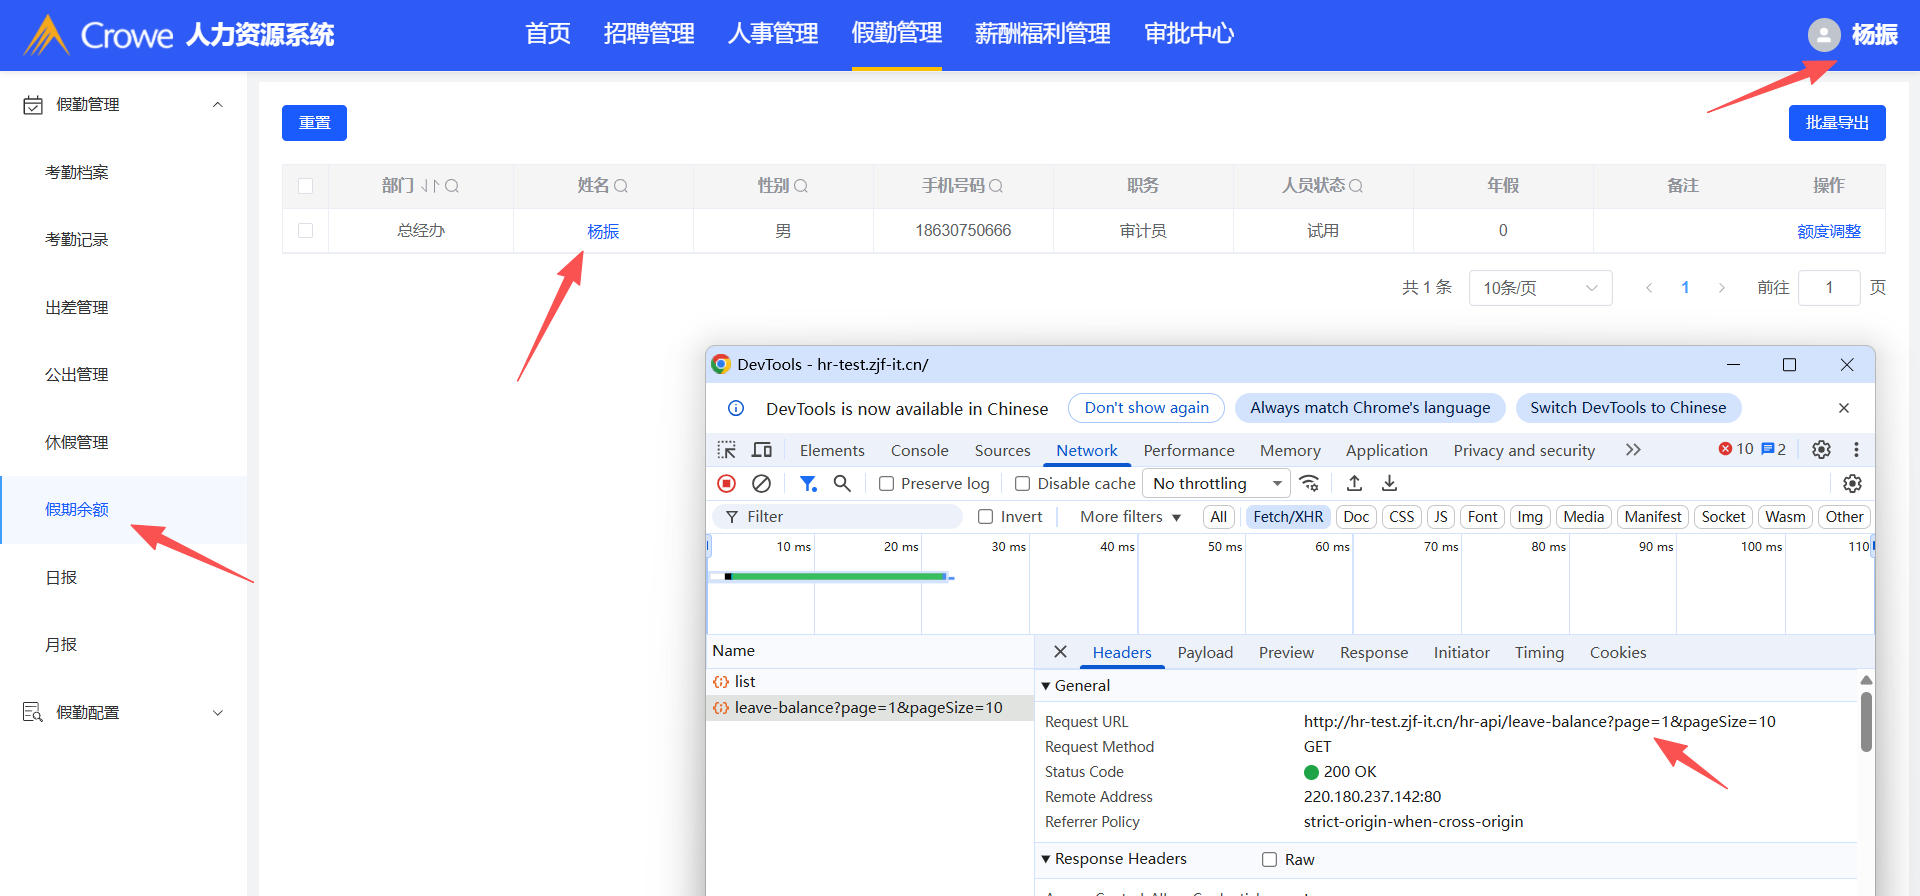Enable the Preserve log checkbox
This screenshot has width=1920, height=896.
coord(886,484)
